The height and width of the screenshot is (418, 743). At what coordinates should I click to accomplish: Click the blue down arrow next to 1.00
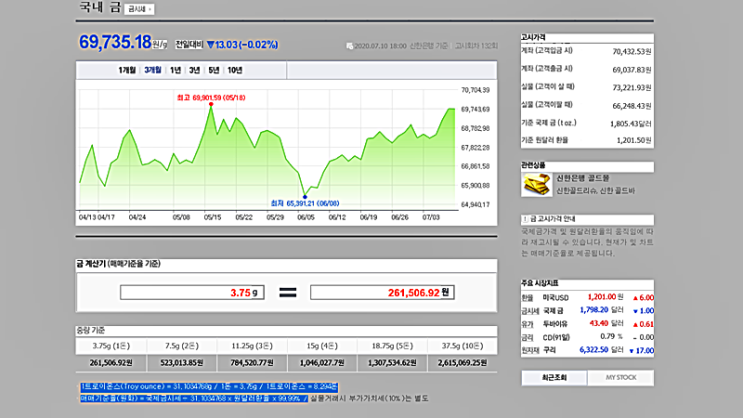[635, 311]
